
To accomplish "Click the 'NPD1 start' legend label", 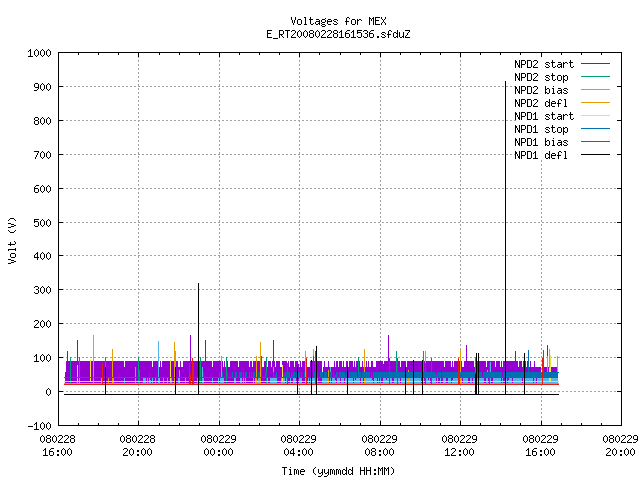I will pos(544,116).
